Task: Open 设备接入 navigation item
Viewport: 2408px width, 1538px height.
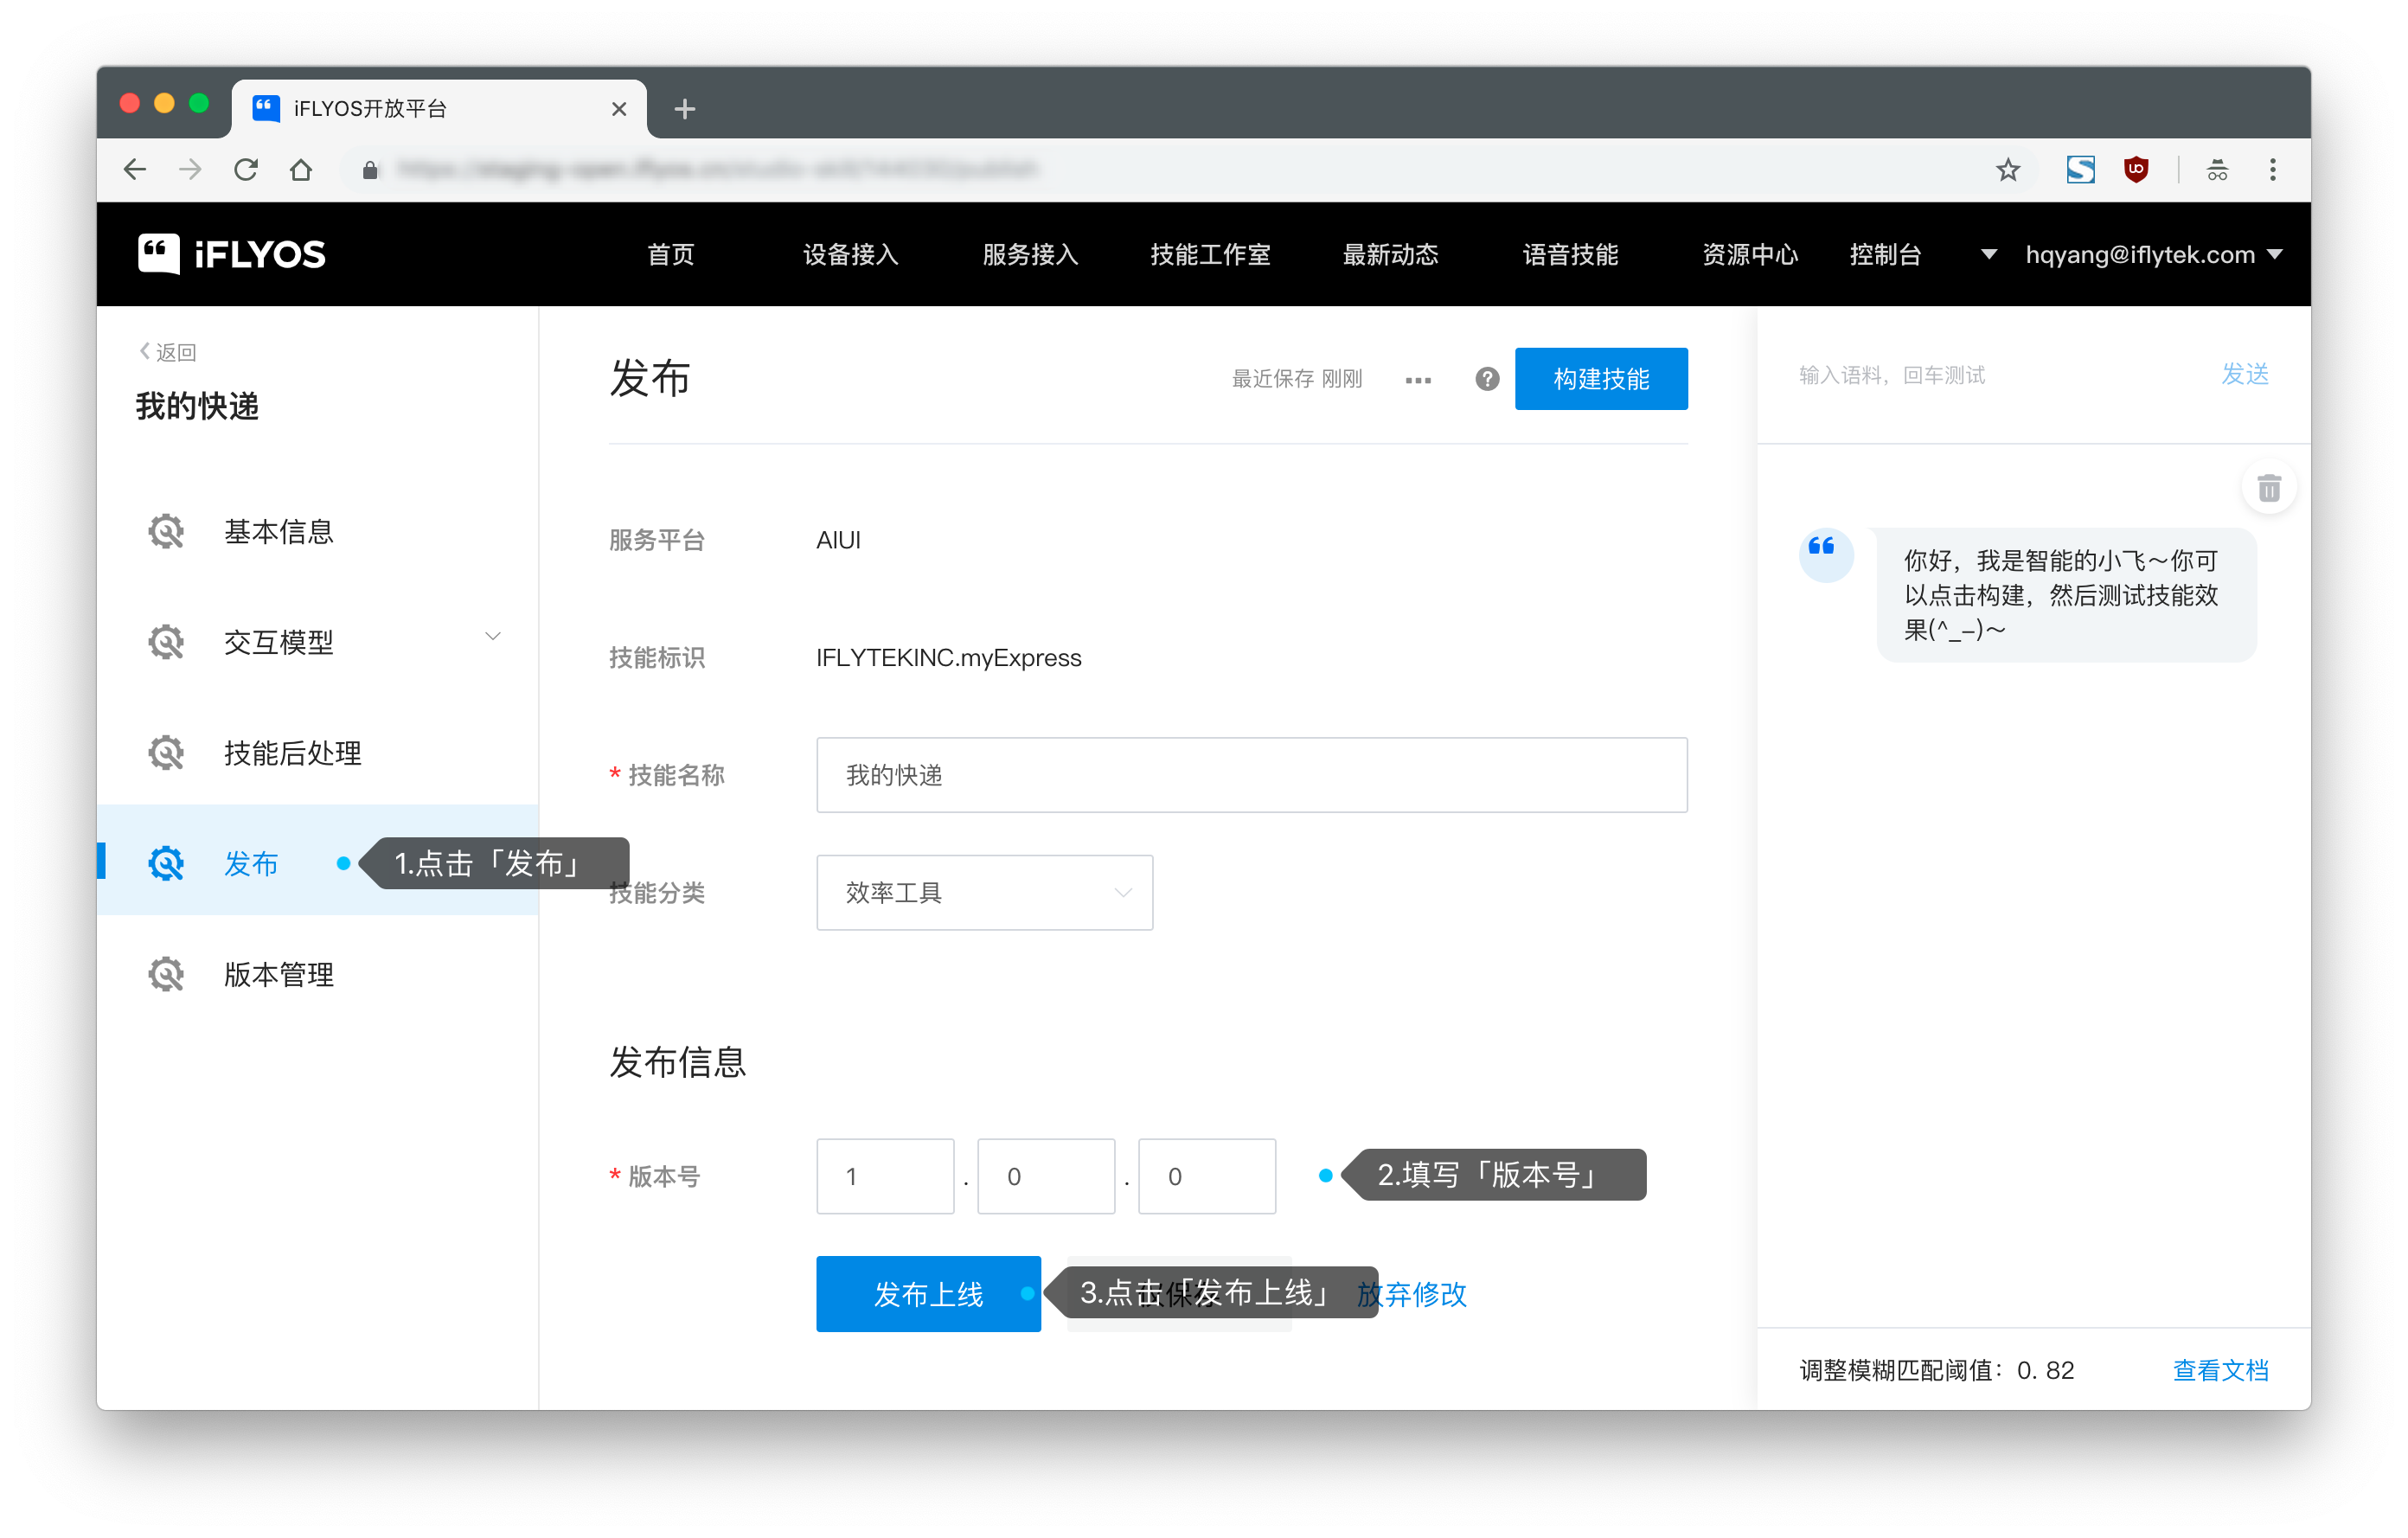Action: tap(851, 254)
